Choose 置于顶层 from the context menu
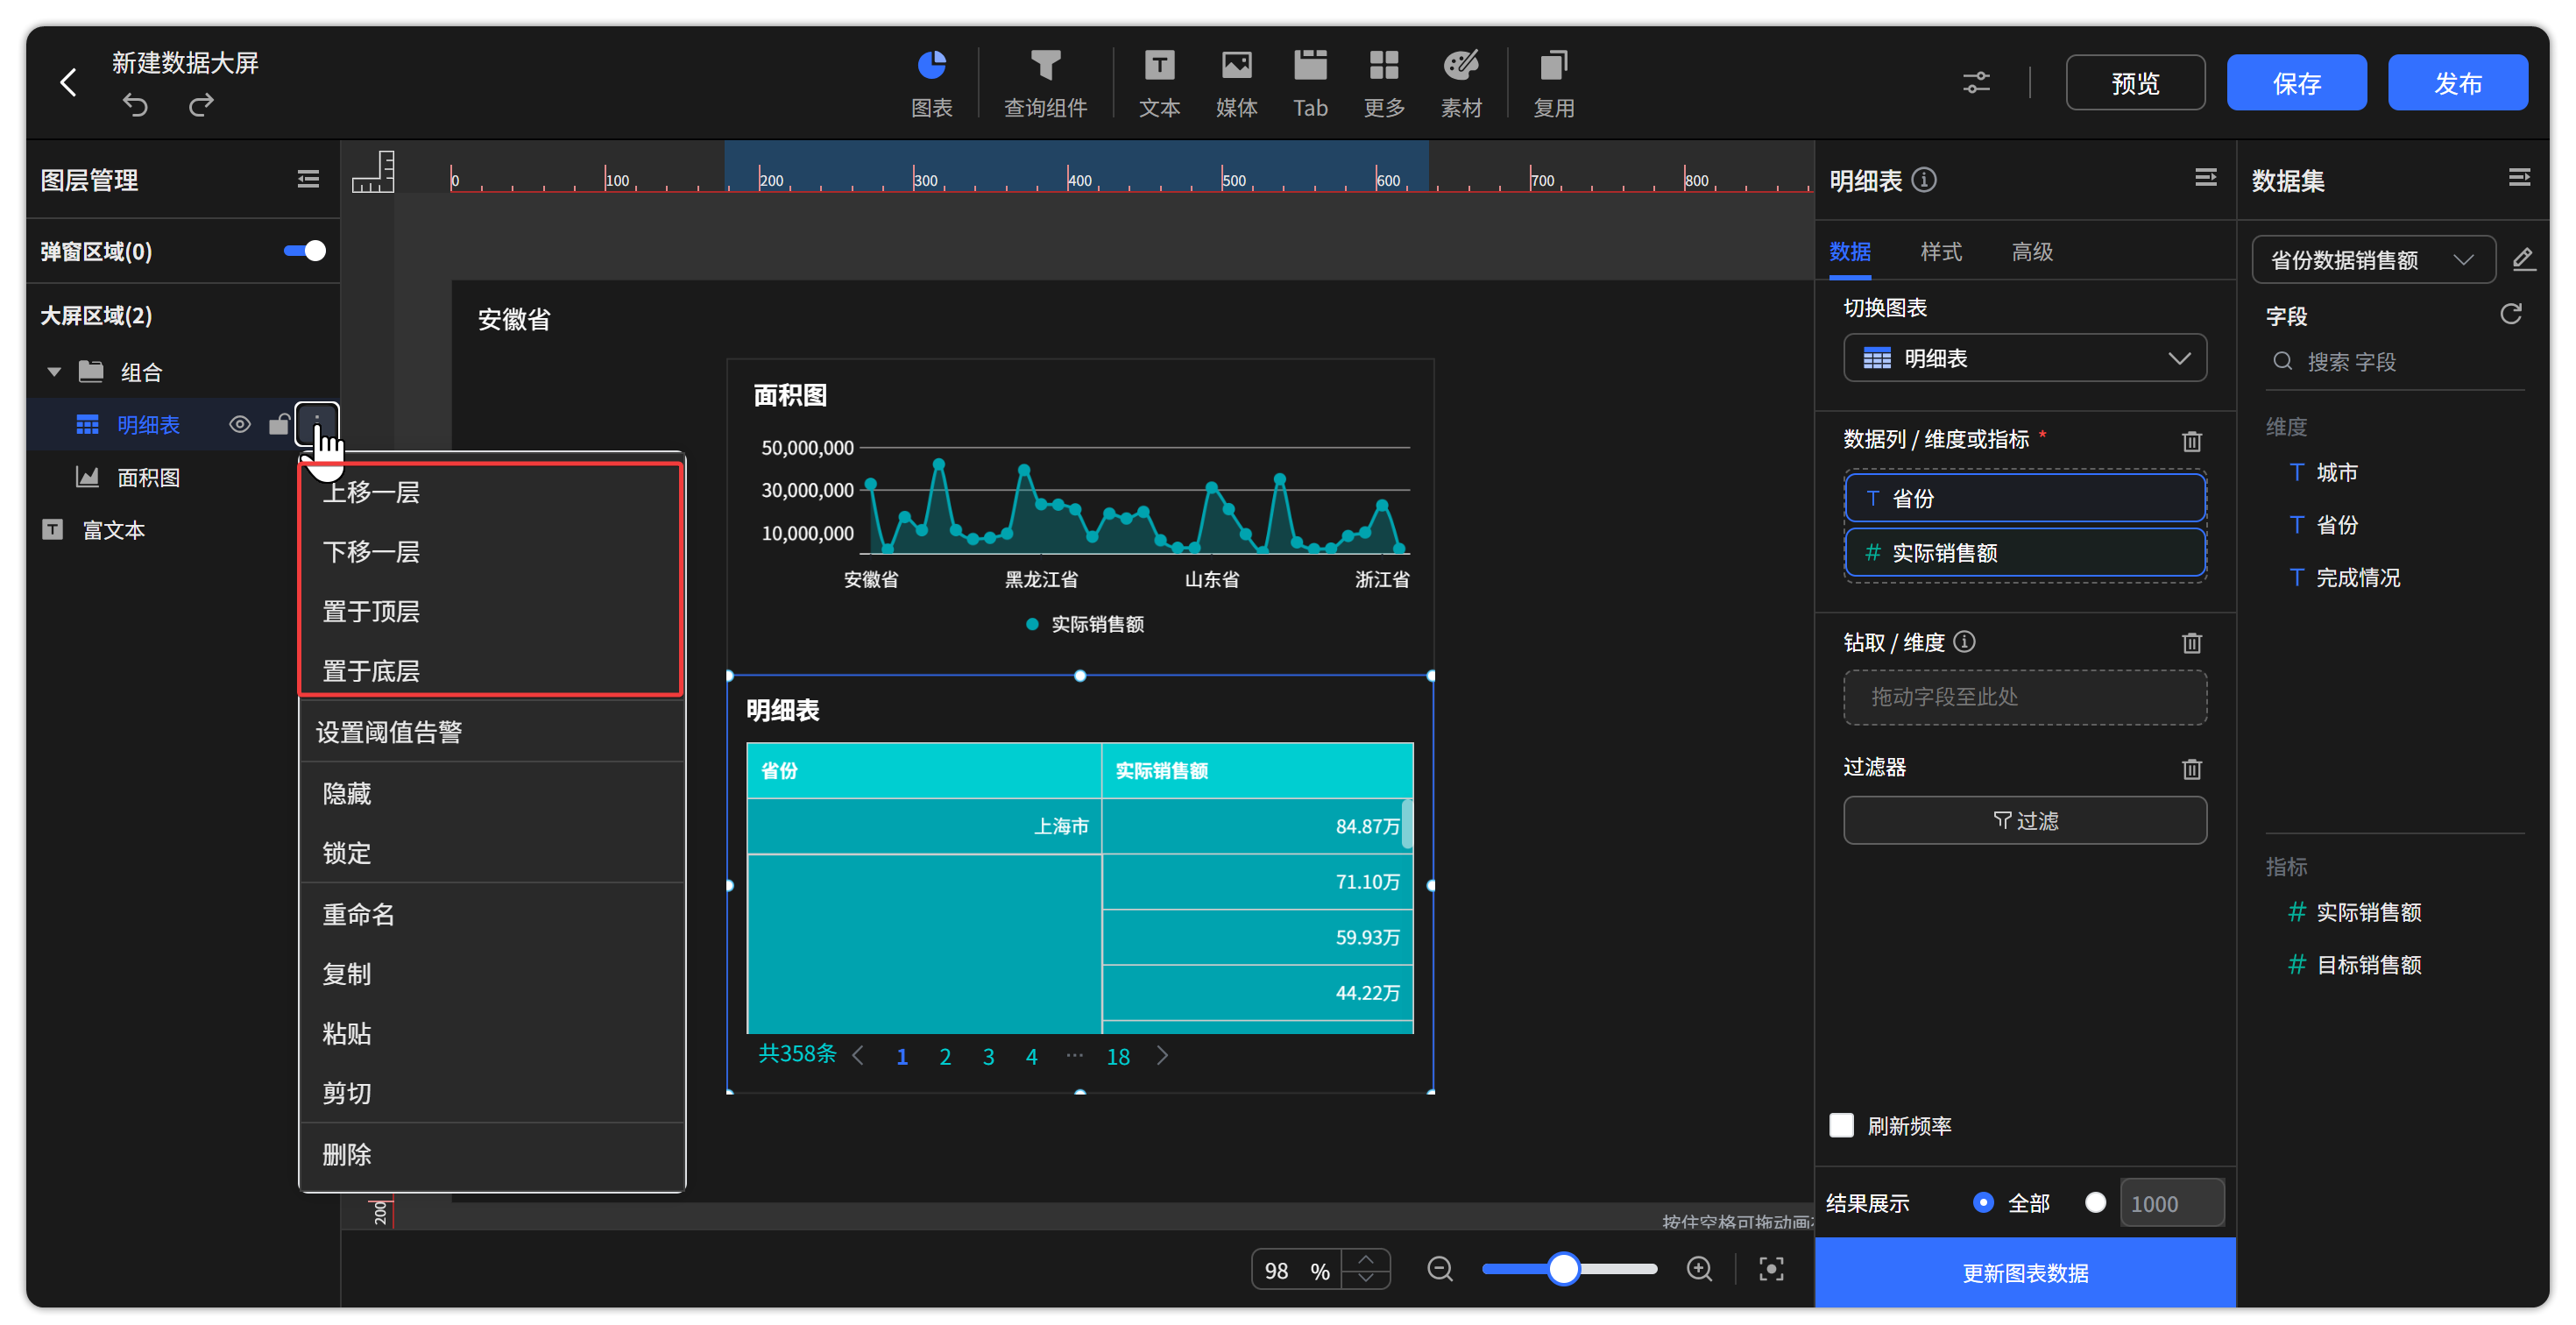 [x=371, y=611]
